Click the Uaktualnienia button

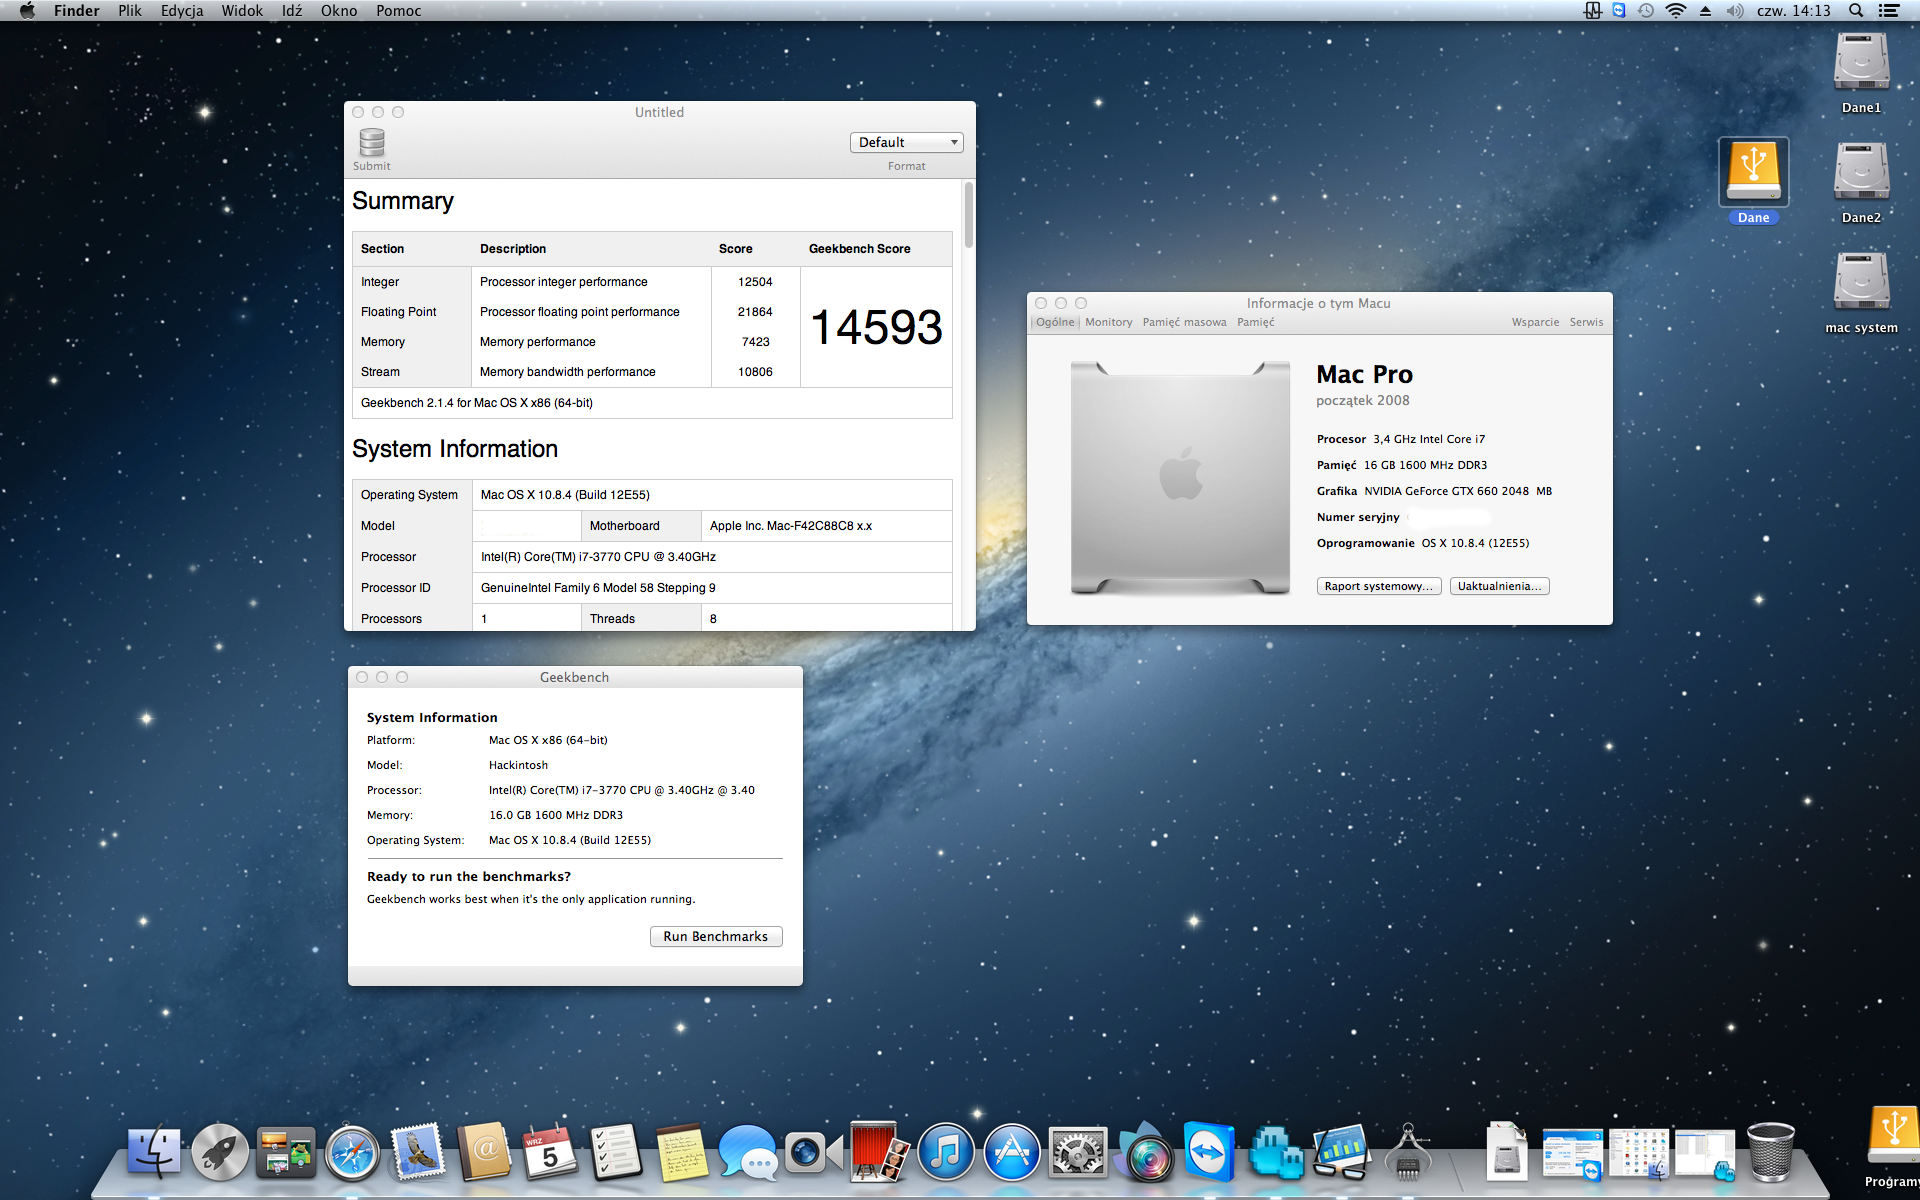[x=1499, y=586]
